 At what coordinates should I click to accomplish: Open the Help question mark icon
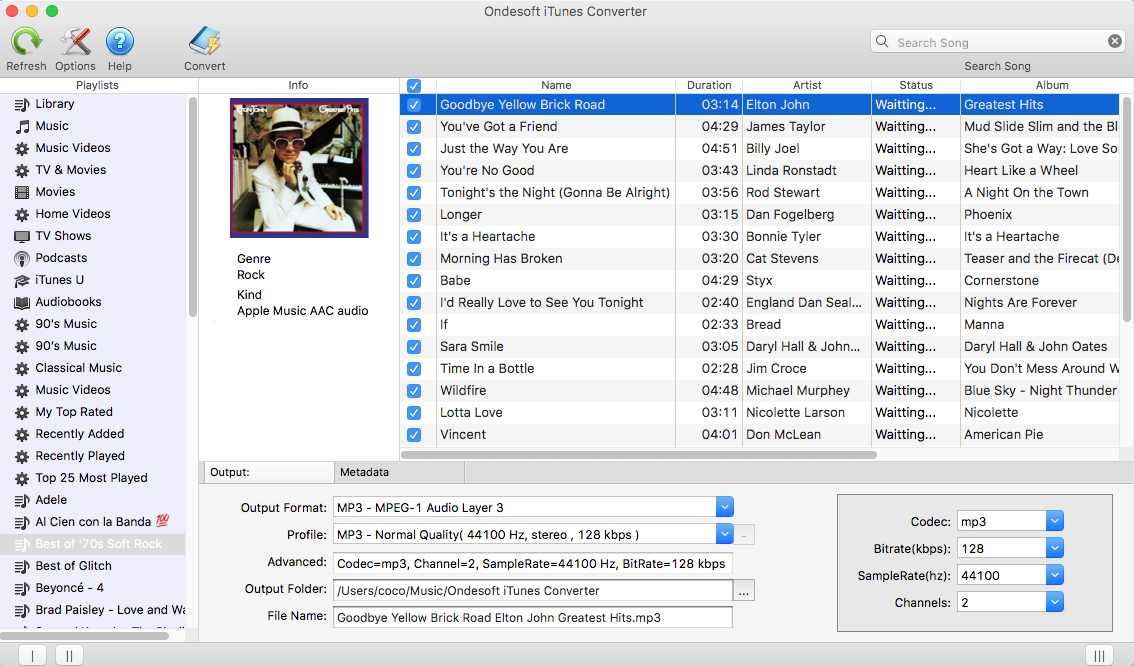(x=119, y=41)
